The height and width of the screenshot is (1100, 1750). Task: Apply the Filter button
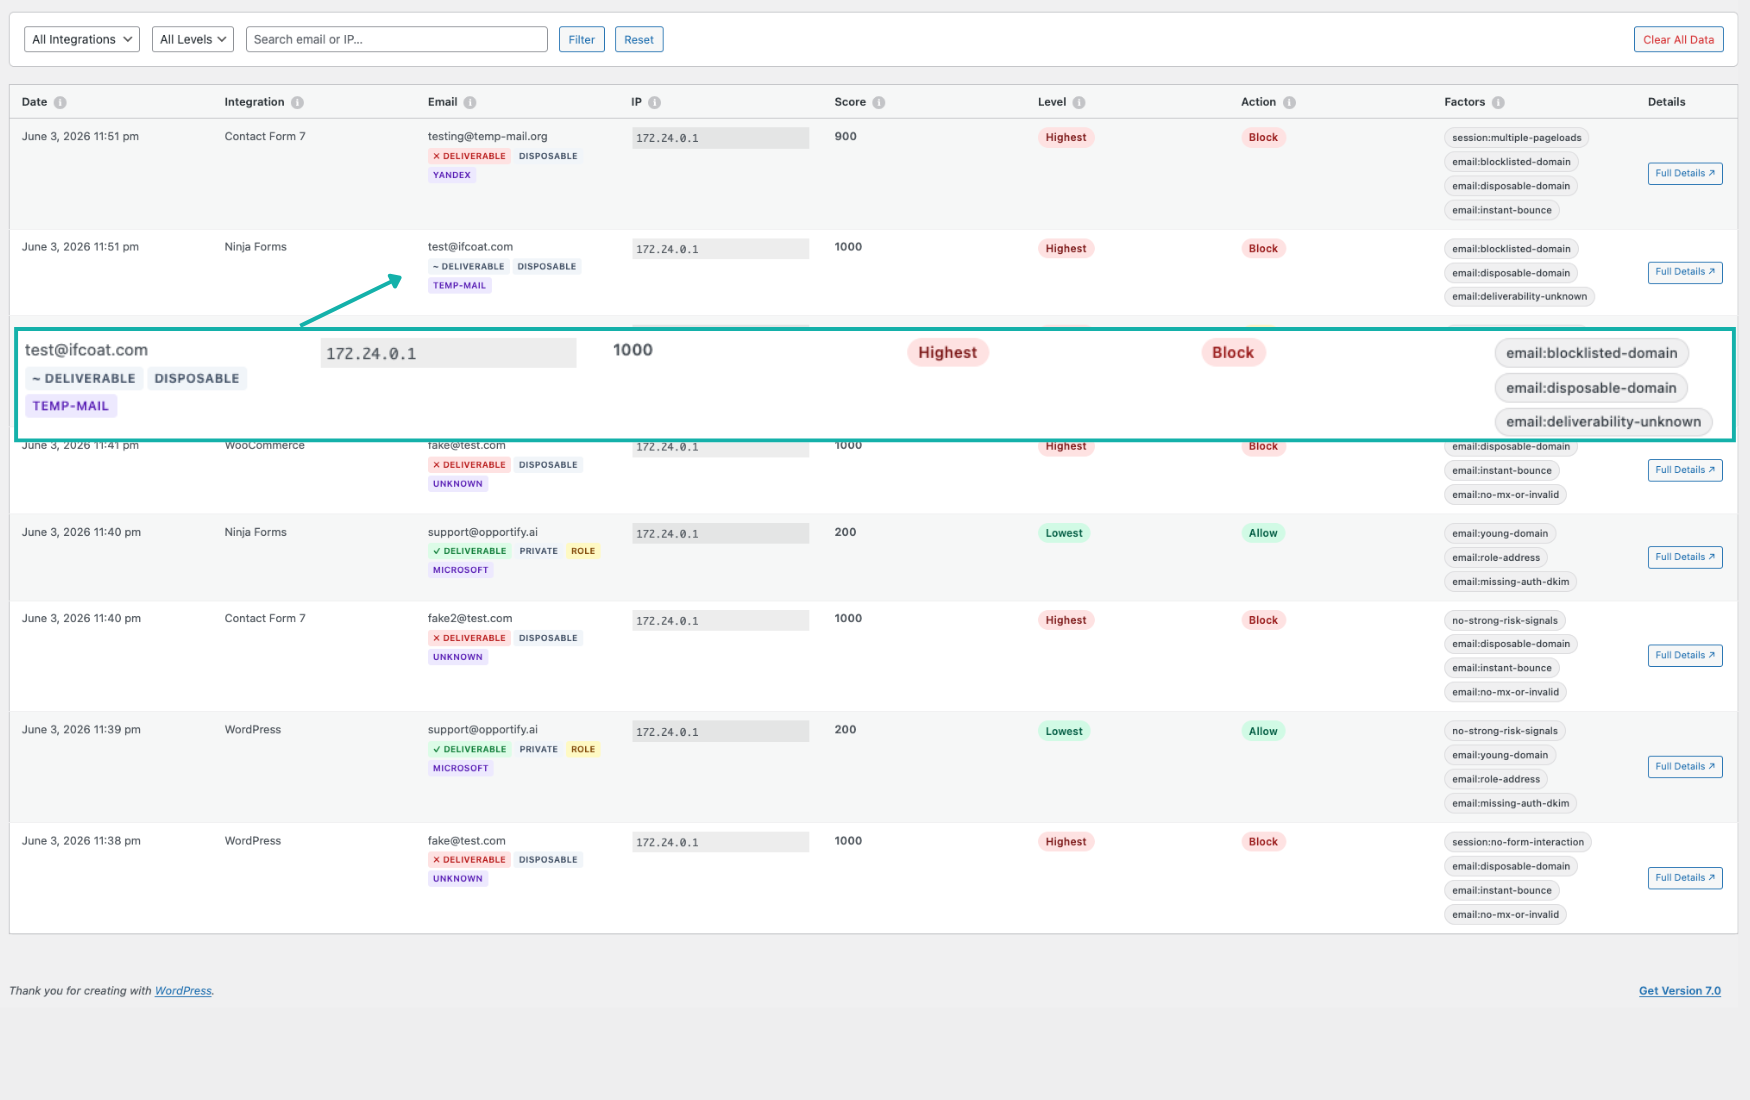point(581,39)
